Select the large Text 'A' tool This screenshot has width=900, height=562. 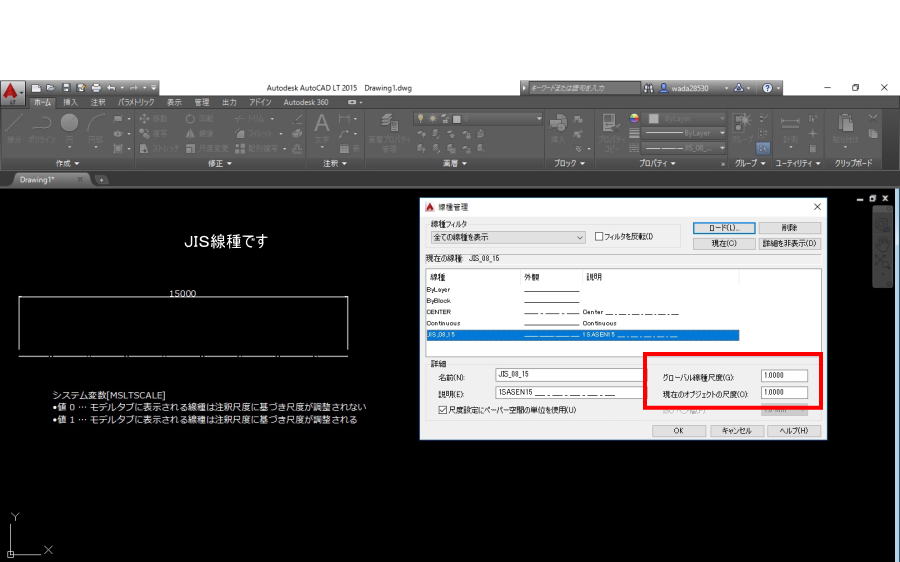321,123
